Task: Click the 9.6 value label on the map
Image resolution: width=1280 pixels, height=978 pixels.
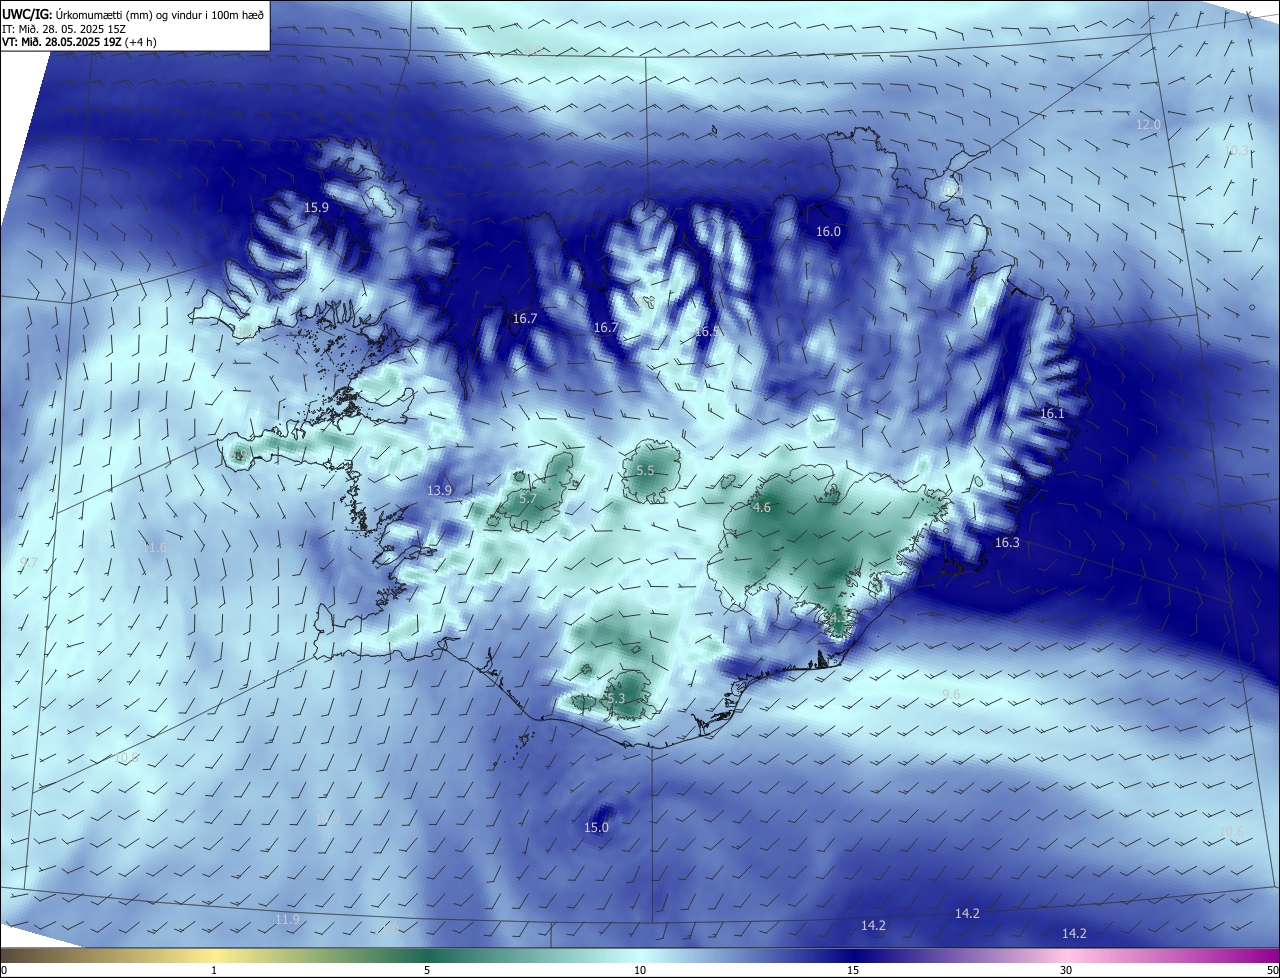Action: [951, 695]
